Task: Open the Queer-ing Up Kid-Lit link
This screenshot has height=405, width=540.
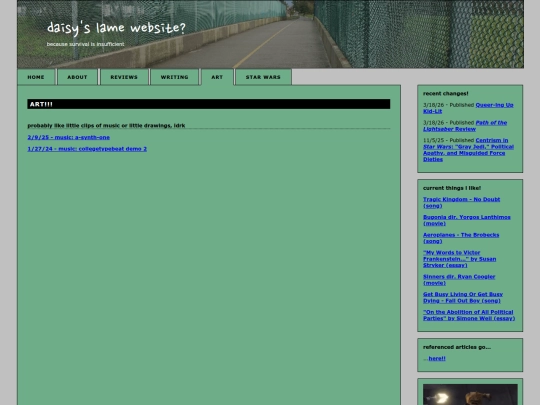Action: tap(468, 108)
